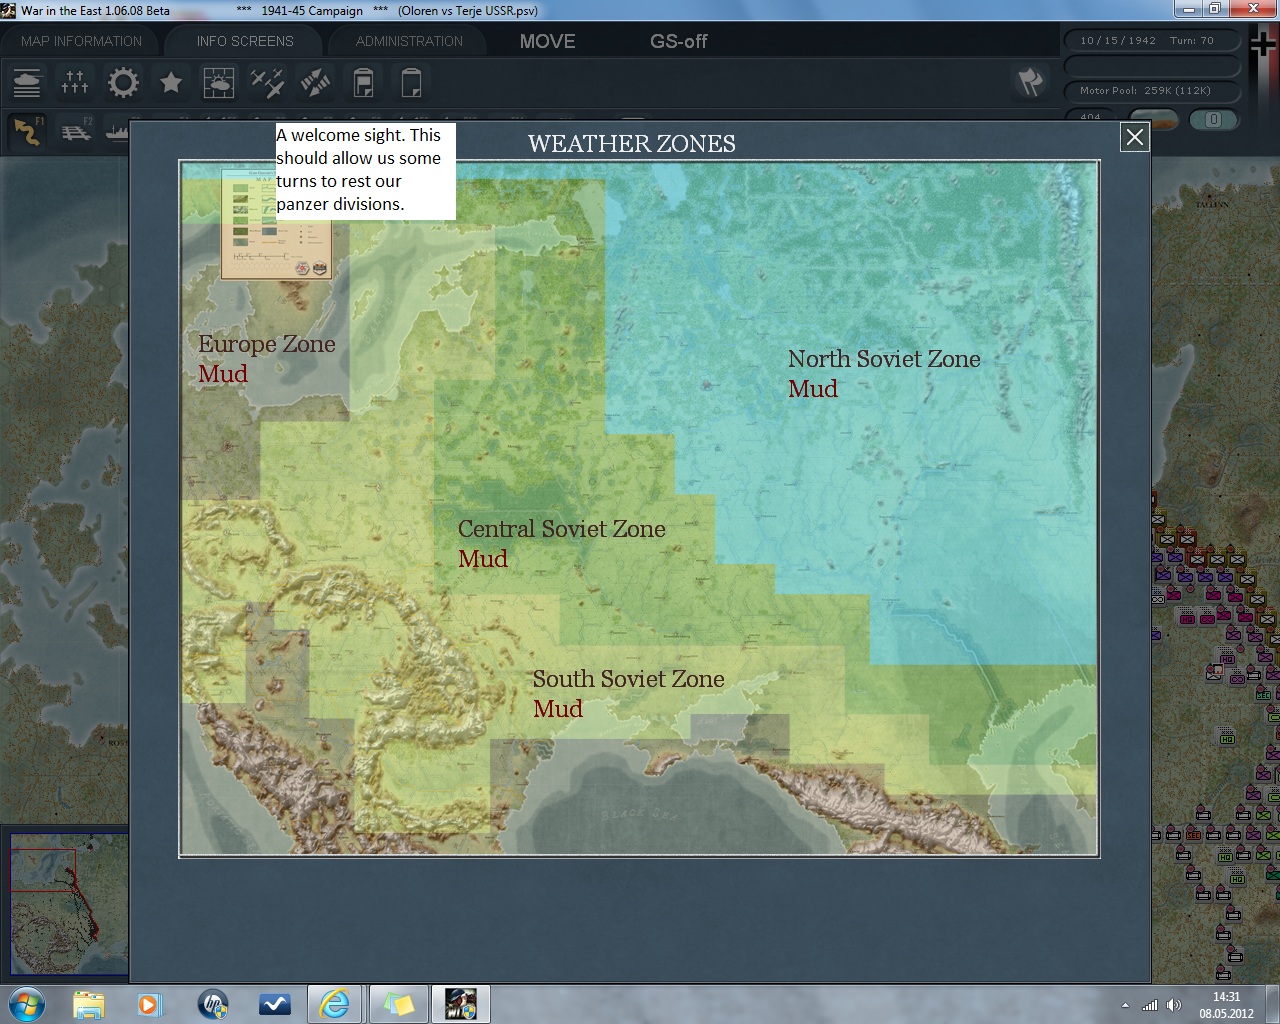Click the weather indicator pill in header
1280x1024 pixels.
point(1154,120)
